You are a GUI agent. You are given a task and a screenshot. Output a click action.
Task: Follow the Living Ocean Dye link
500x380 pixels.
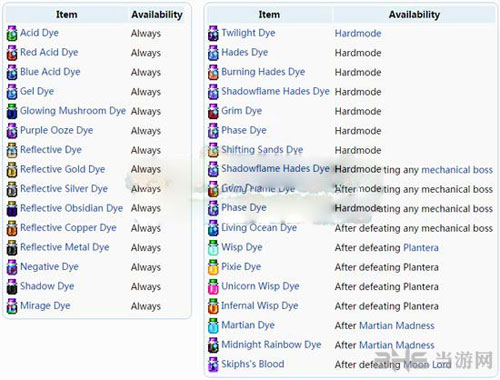[x=259, y=228]
